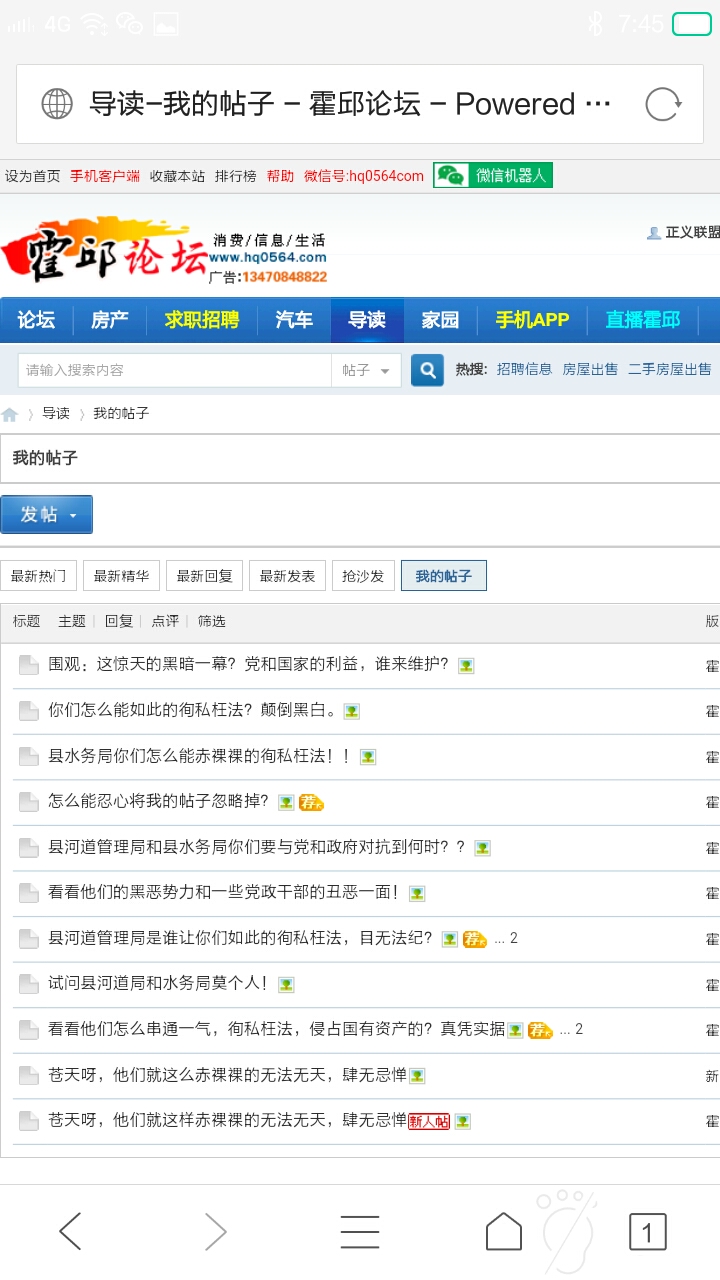Click the red 帮助 link
Viewport: 720px width, 1280px height.
pyautogui.click(x=280, y=176)
